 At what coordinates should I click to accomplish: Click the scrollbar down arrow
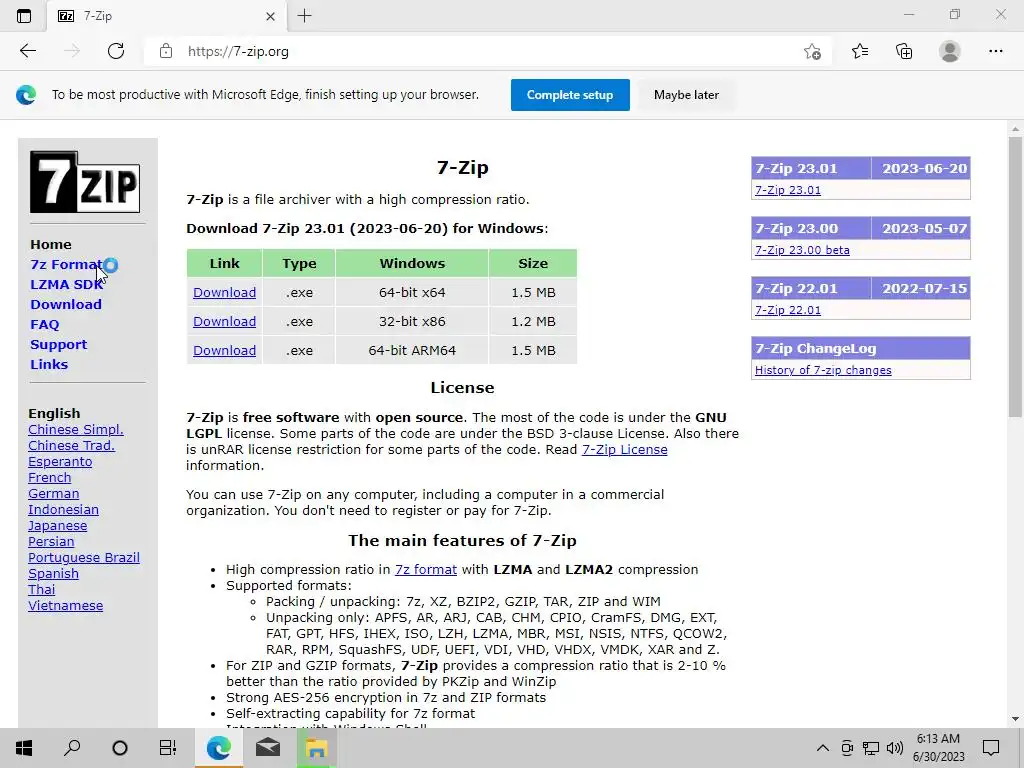tap(1015, 719)
